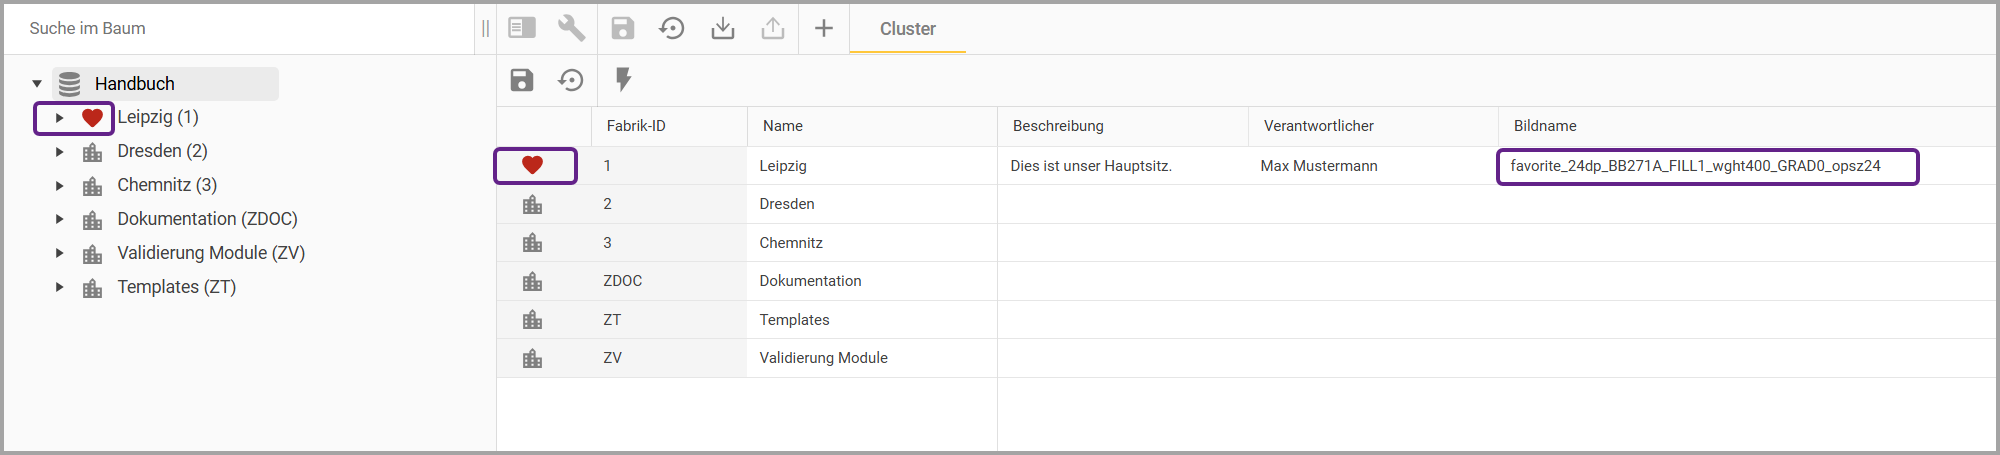Click the upload export icon
This screenshot has width=2000, height=455.
pos(772,28)
